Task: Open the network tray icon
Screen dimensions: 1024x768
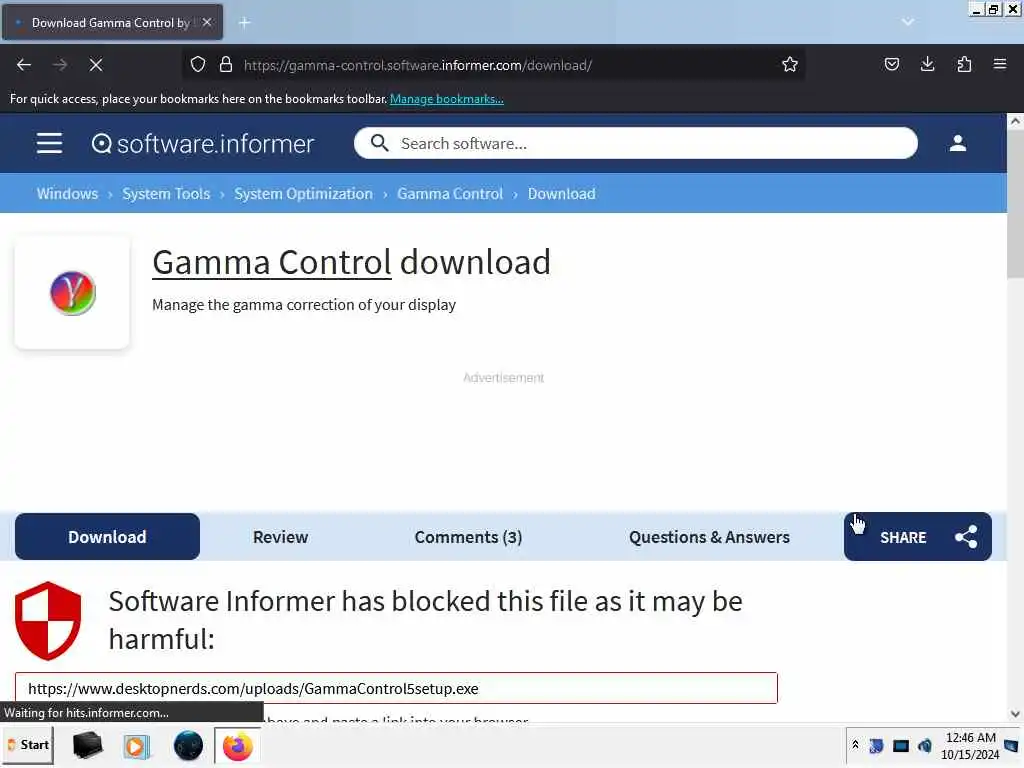Action: click(901, 746)
